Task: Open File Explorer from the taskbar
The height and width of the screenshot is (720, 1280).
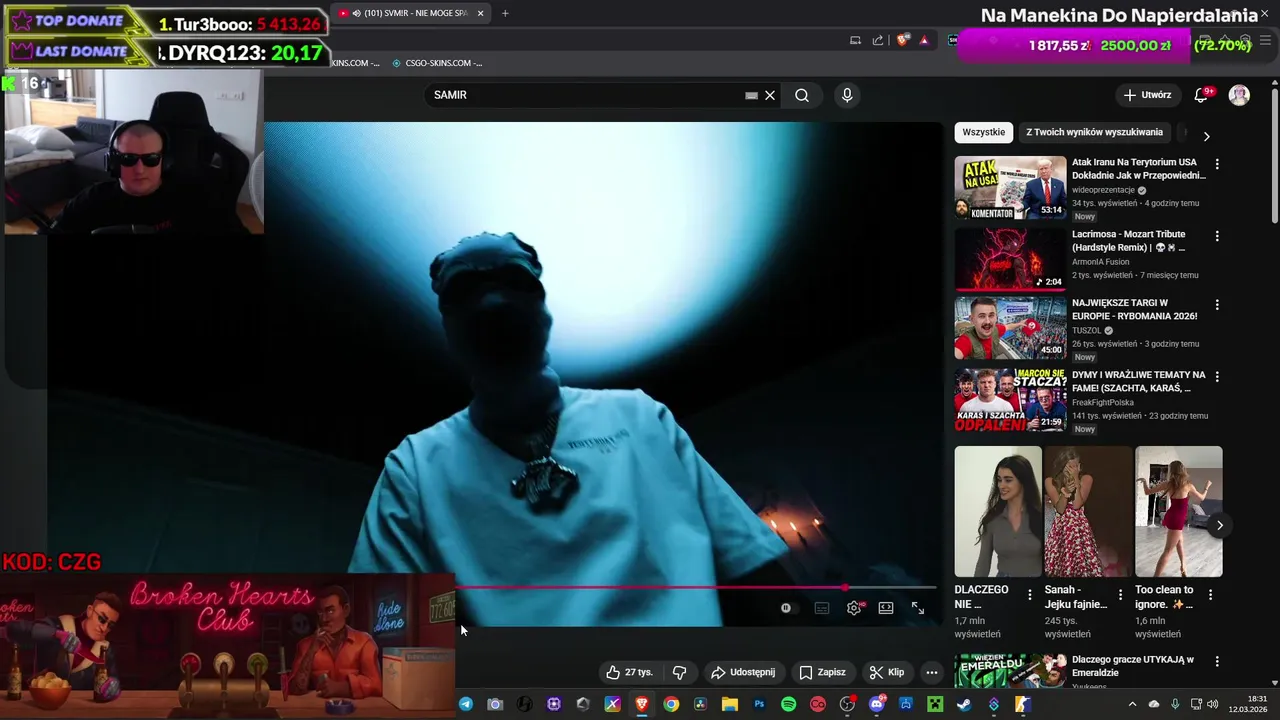Action: (730, 704)
